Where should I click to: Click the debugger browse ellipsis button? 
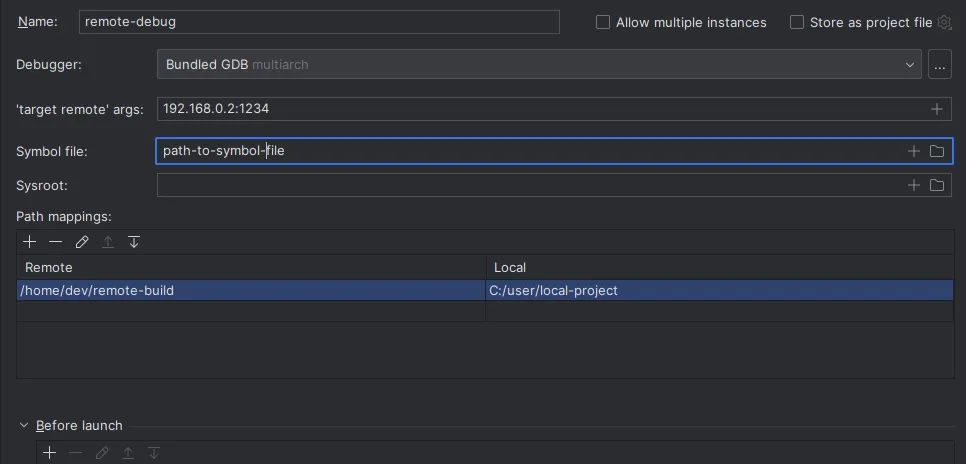point(939,65)
